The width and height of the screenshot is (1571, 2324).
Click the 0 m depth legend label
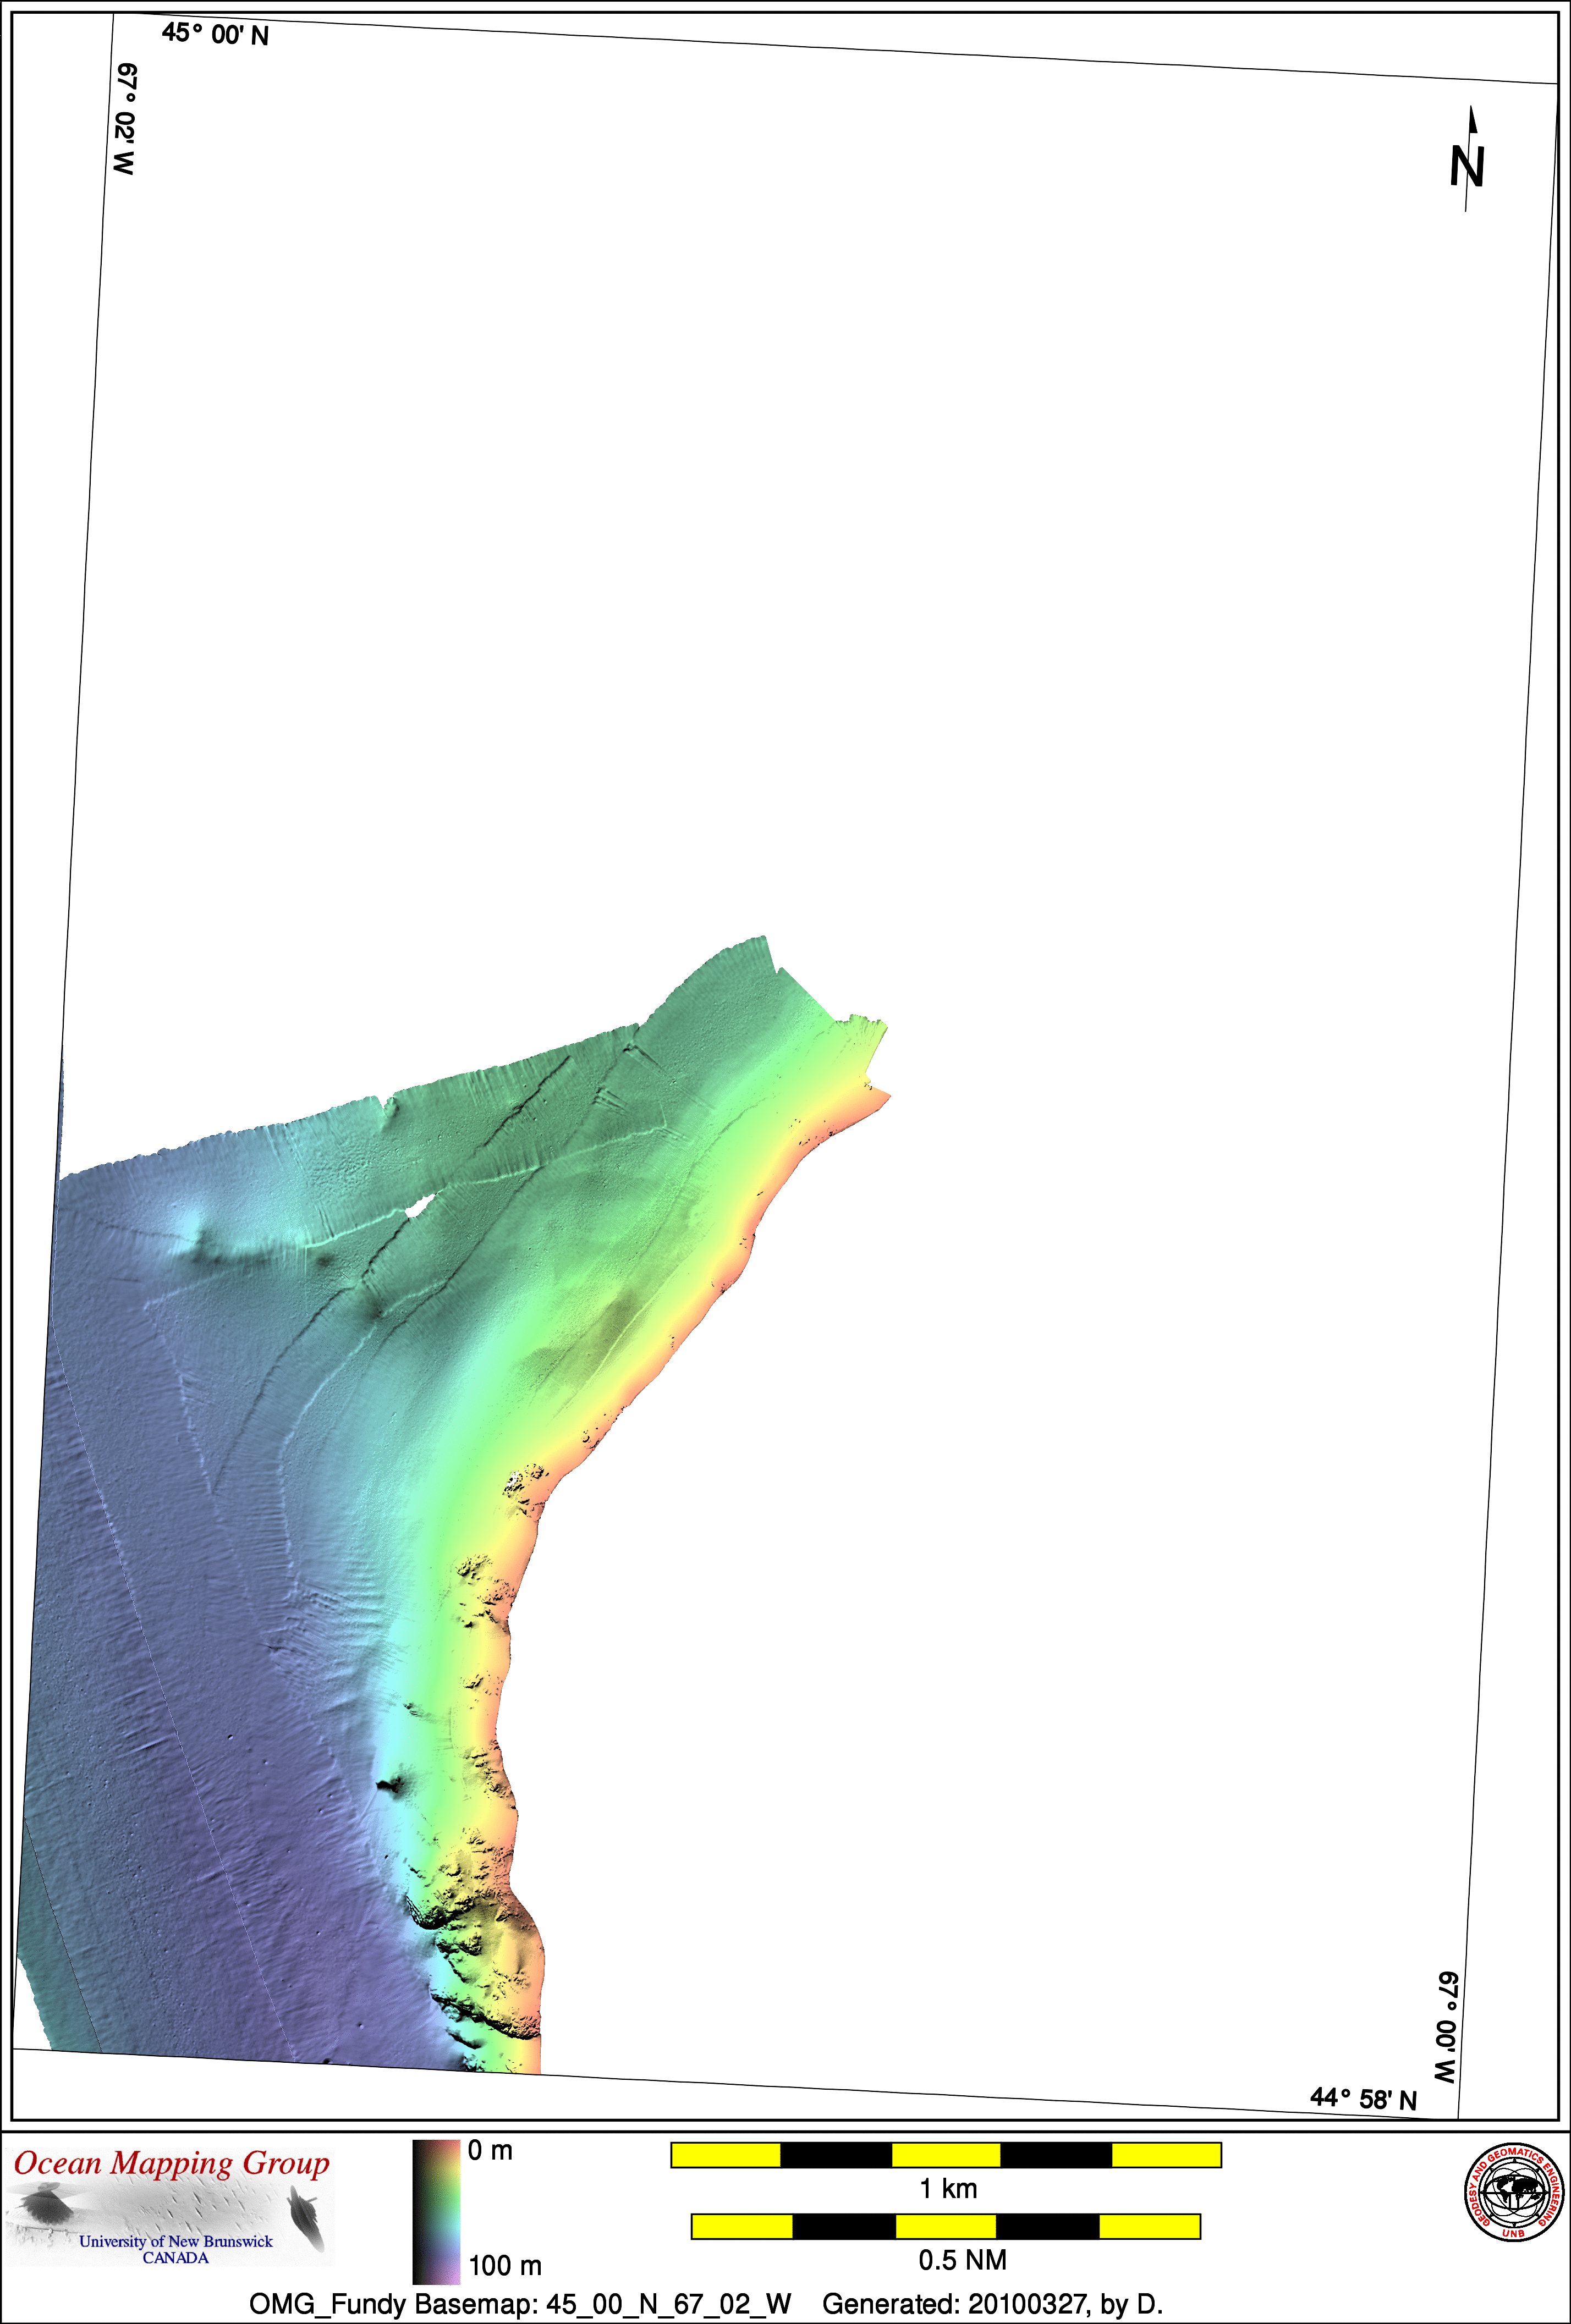(x=490, y=2150)
